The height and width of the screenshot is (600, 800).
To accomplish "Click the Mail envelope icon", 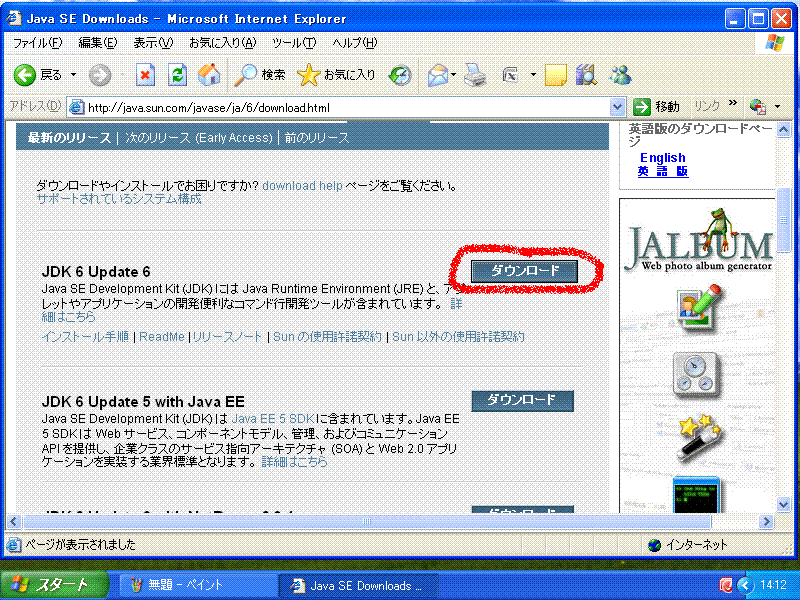I will coord(438,75).
